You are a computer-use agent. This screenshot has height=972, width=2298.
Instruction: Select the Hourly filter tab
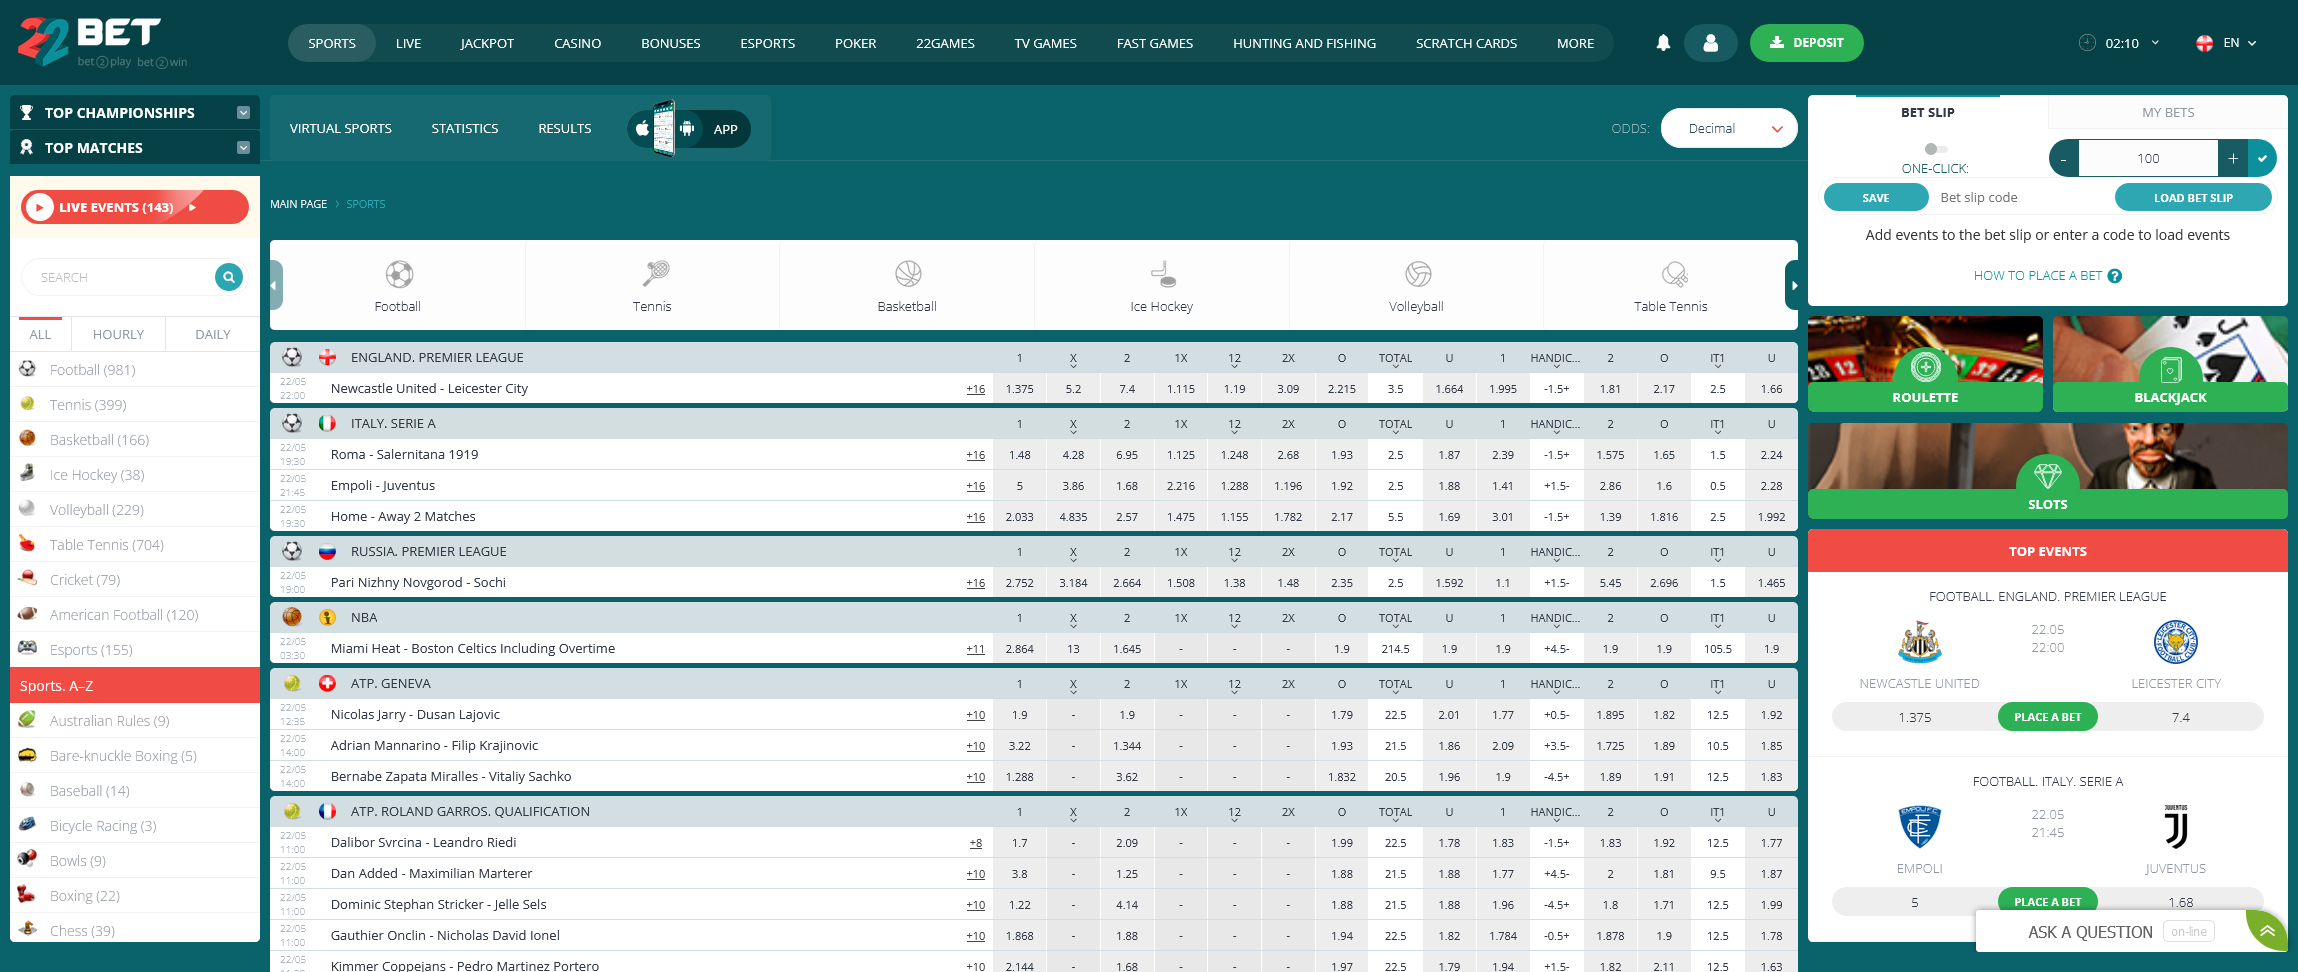pos(118,334)
